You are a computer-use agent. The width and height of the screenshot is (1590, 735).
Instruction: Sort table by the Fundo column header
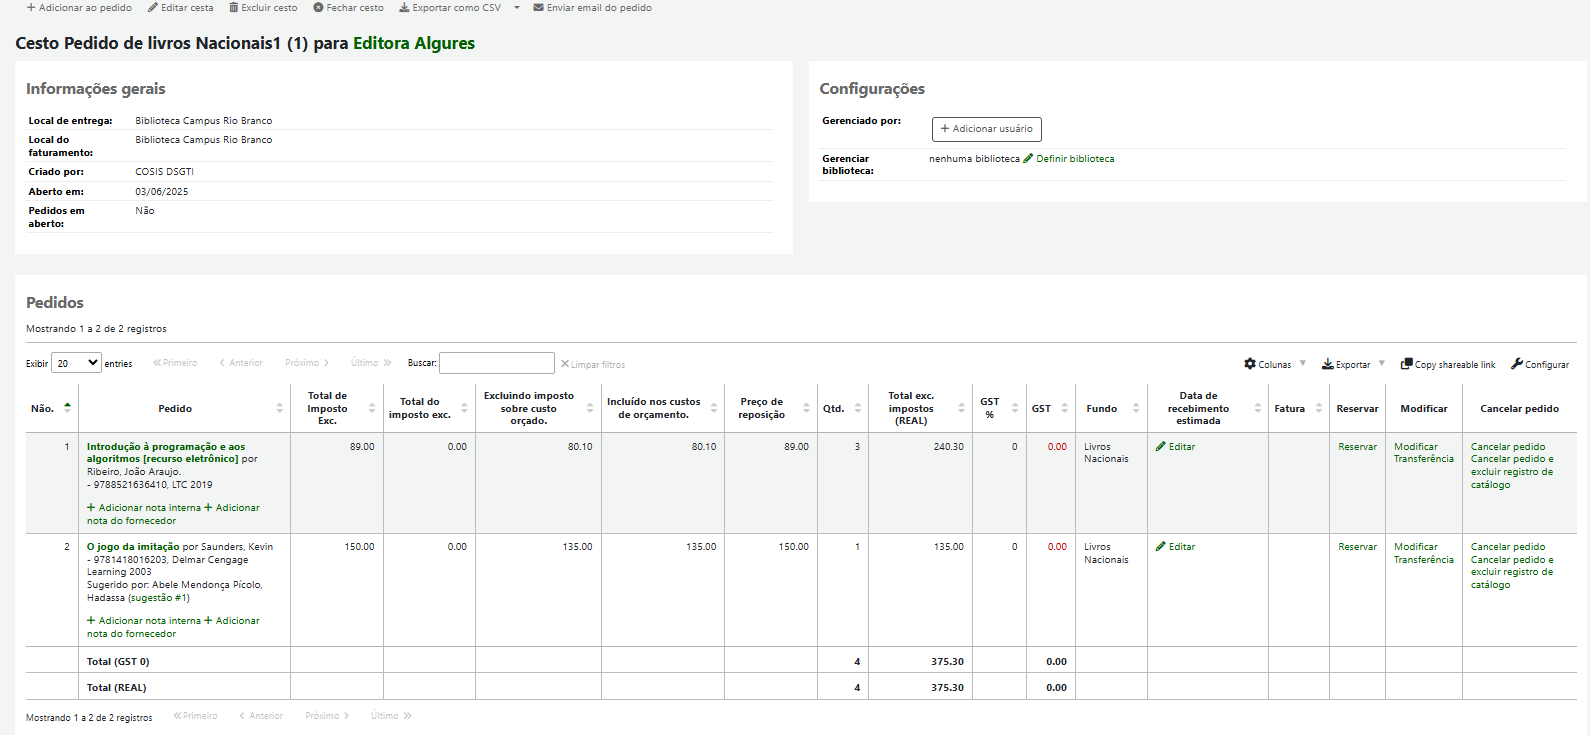click(x=1110, y=408)
